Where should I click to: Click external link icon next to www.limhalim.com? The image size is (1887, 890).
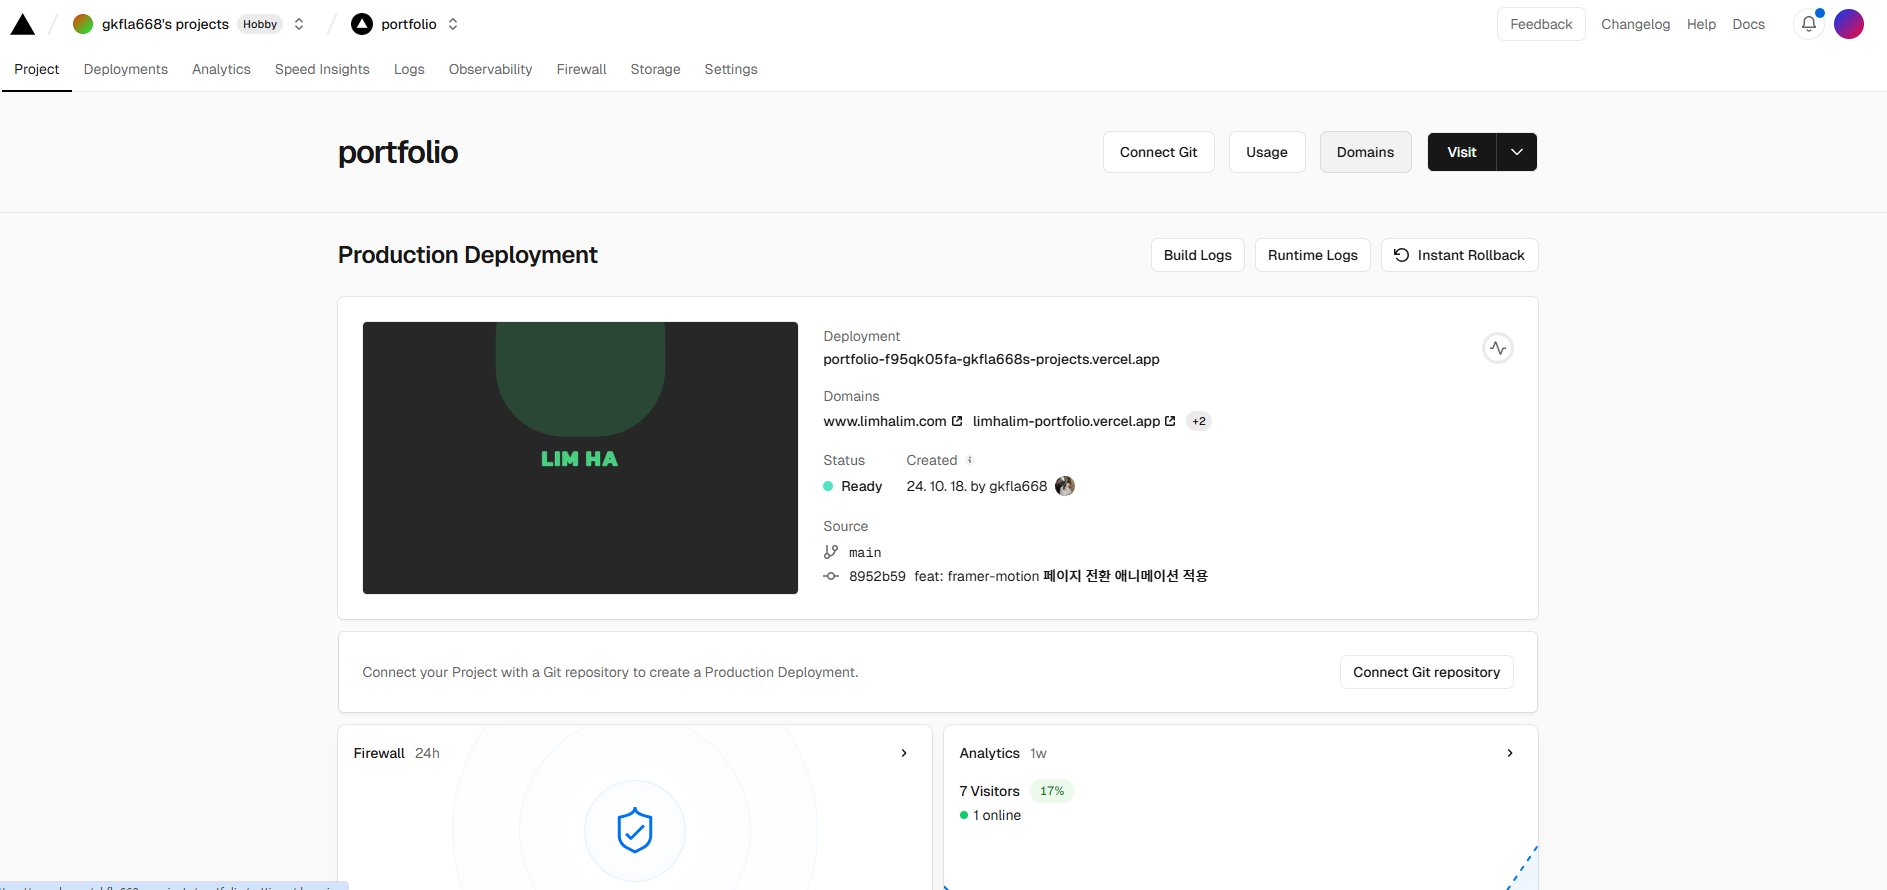pyautogui.click(x=957, y=421)
